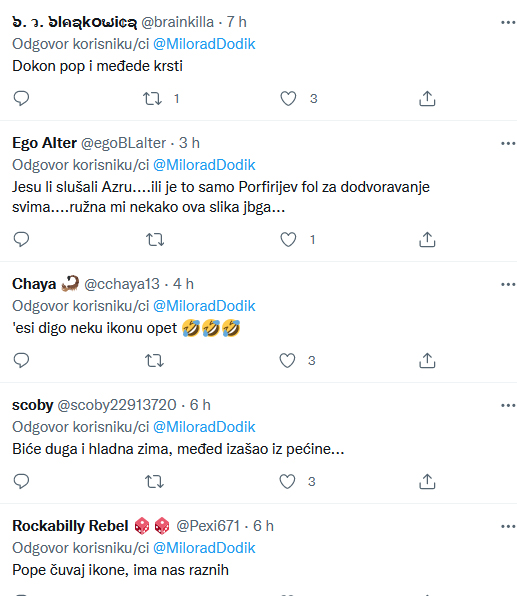The width and height of the screenshot is (517, 596).
Task: Open Rockabilly Rebel tweet options menu
Action: click(508, 526)
